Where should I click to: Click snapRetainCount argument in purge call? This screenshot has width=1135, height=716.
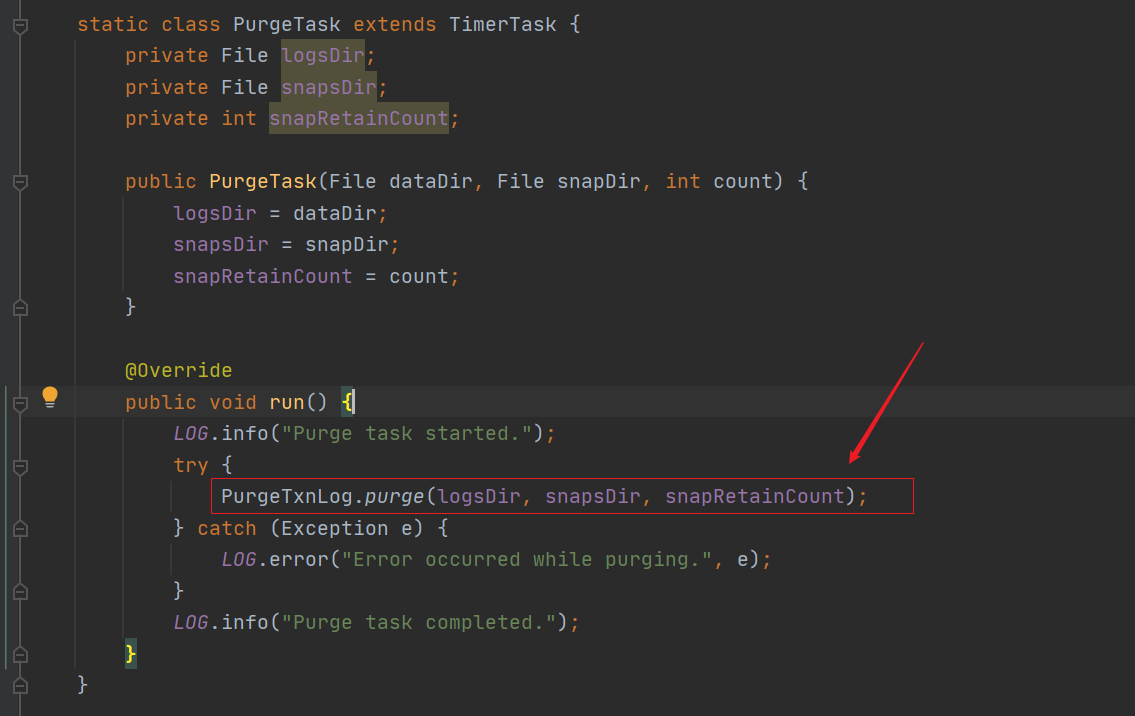pyautogui.click(x=755, y=497)
